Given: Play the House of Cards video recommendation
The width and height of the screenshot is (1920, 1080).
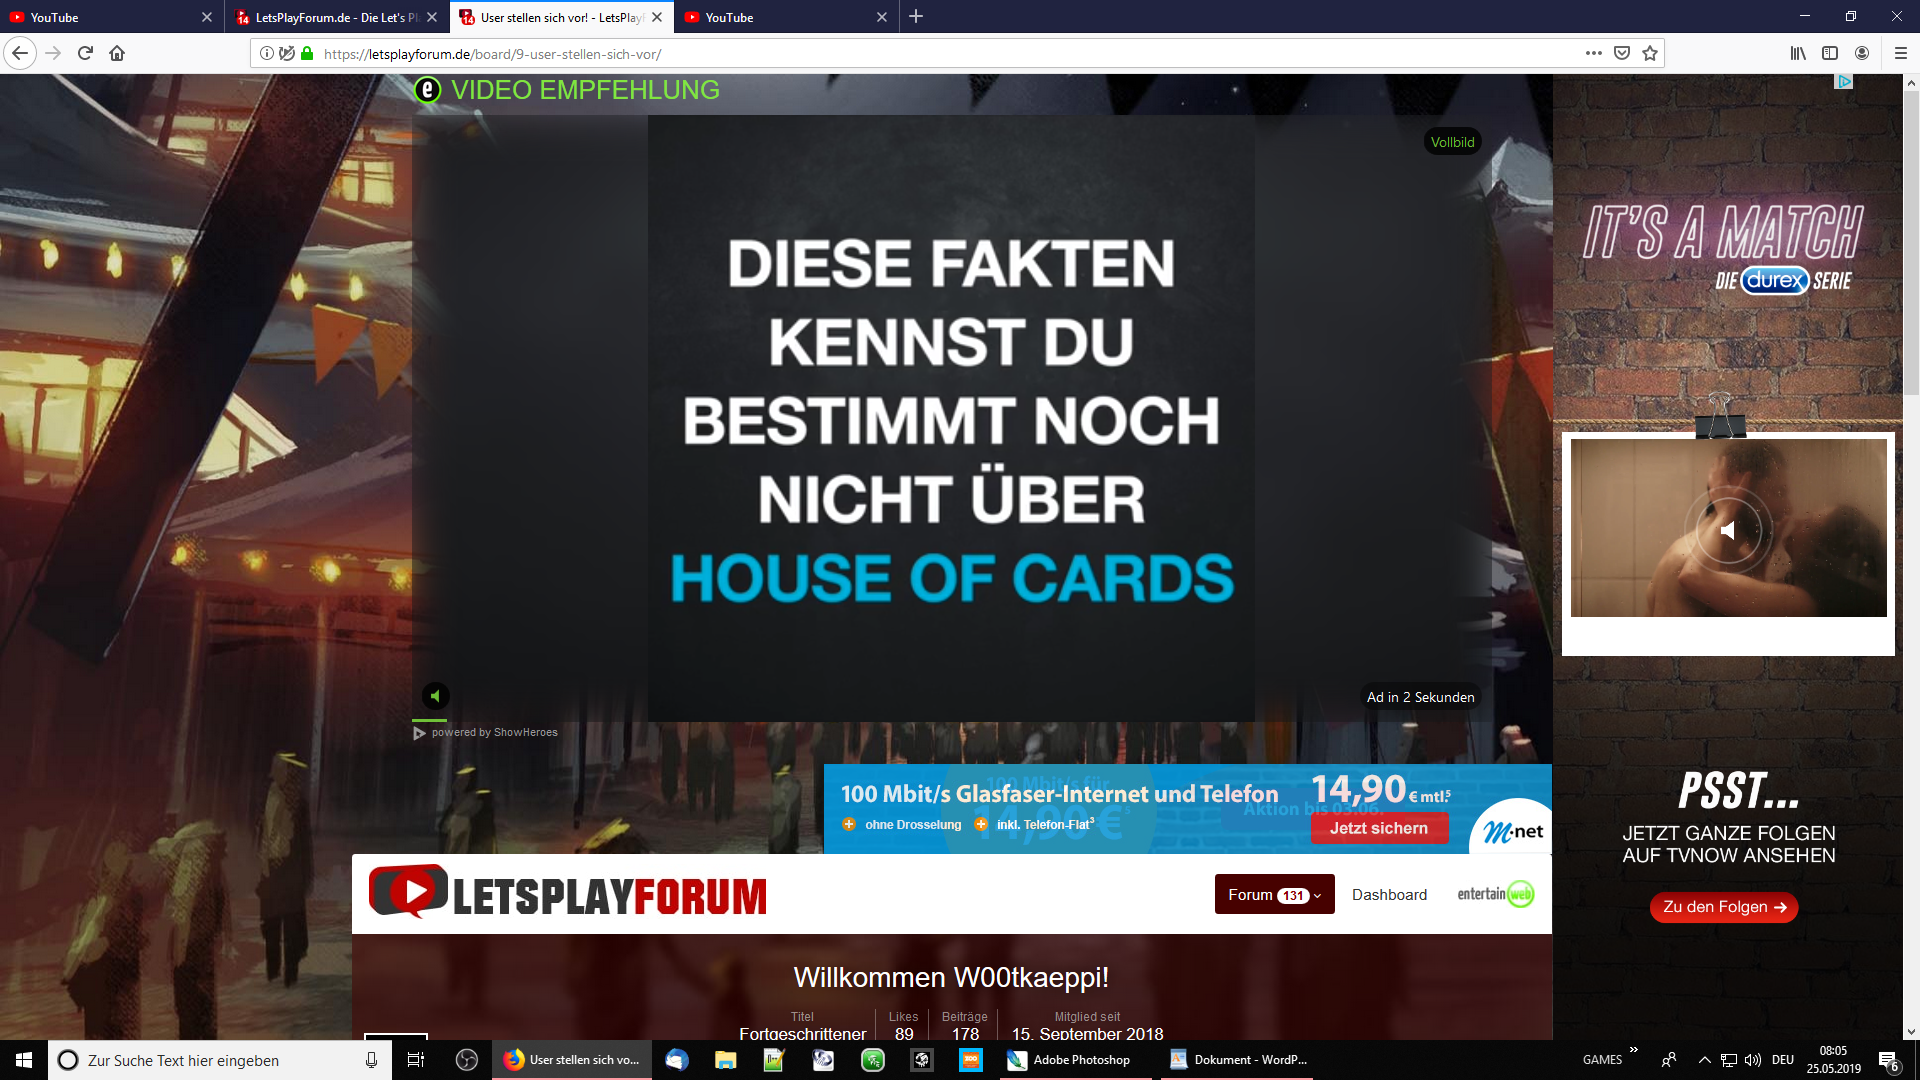Looking at the screenshot, I should coord(951,418).
